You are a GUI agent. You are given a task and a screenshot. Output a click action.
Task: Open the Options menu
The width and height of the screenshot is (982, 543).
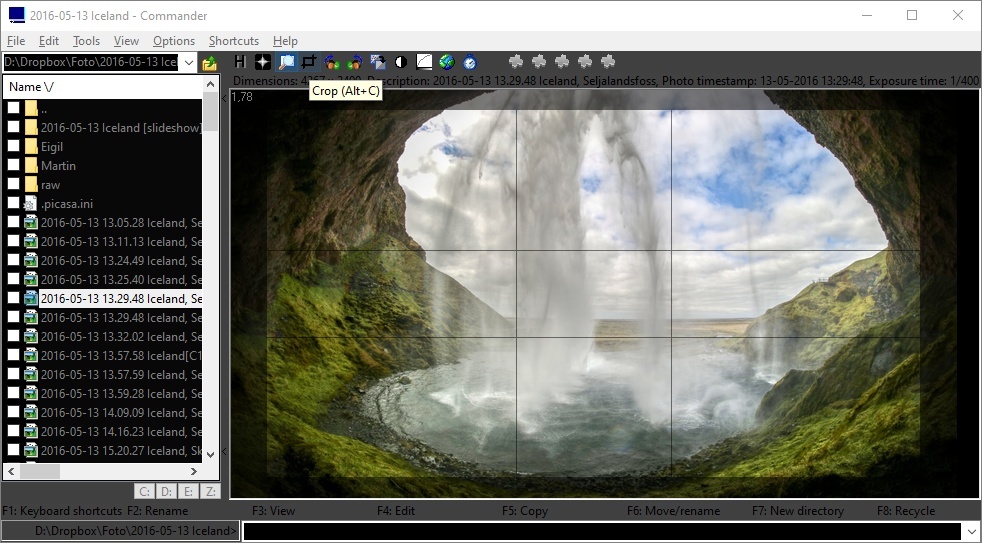tap(173, 41)
